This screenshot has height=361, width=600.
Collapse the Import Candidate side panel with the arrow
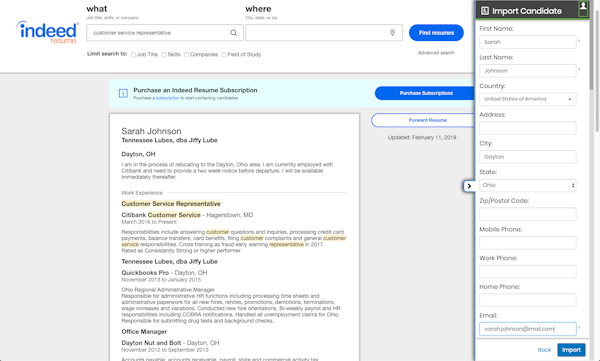469,186
